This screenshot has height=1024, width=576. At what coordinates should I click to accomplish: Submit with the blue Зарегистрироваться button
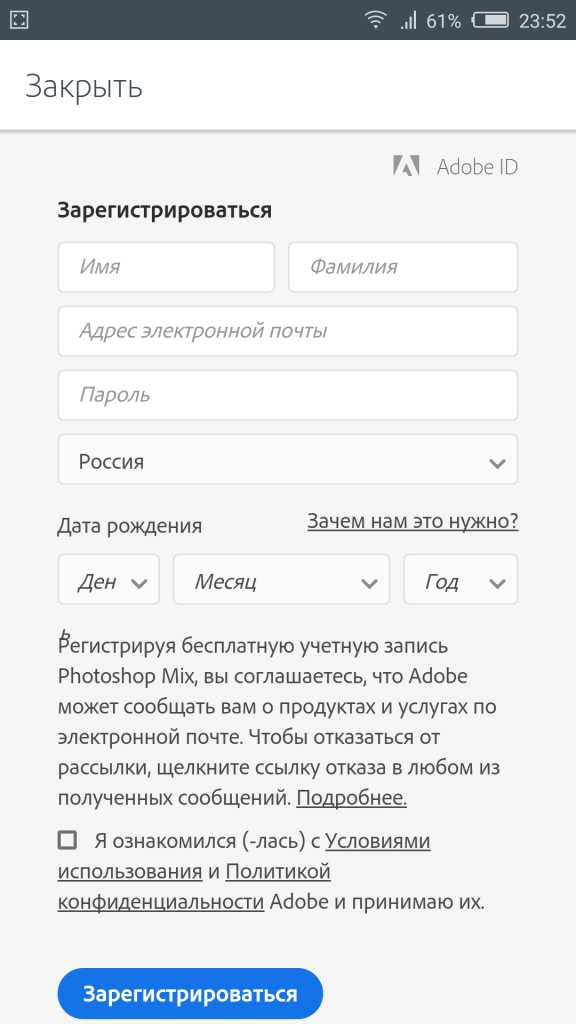click(190, 994)
